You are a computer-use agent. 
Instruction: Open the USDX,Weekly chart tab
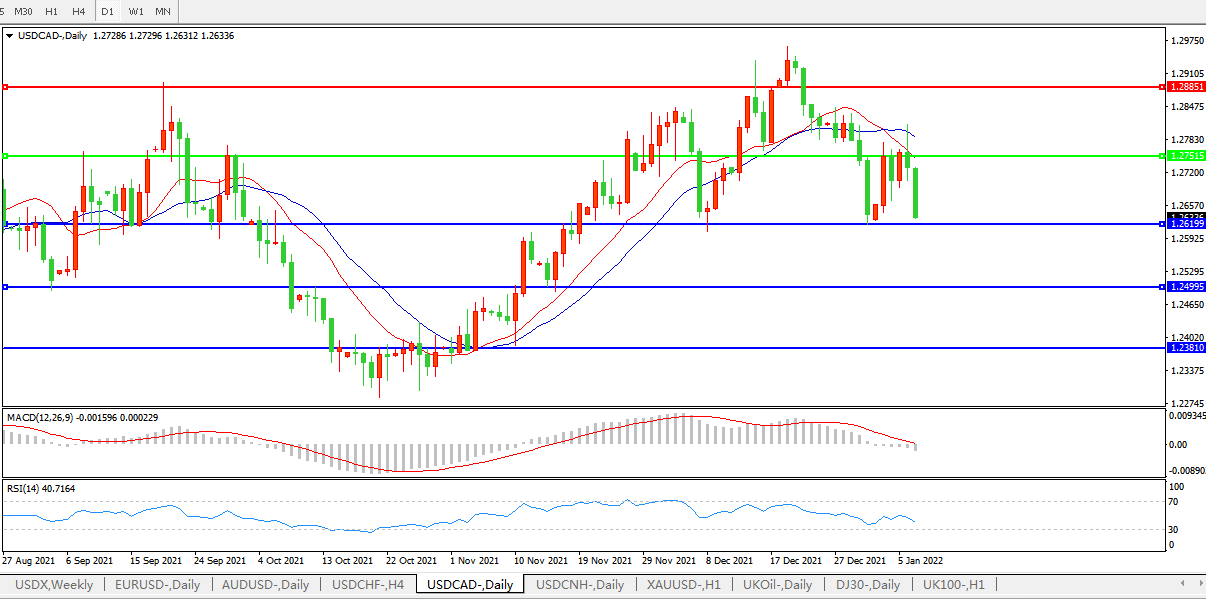[53, 584]
